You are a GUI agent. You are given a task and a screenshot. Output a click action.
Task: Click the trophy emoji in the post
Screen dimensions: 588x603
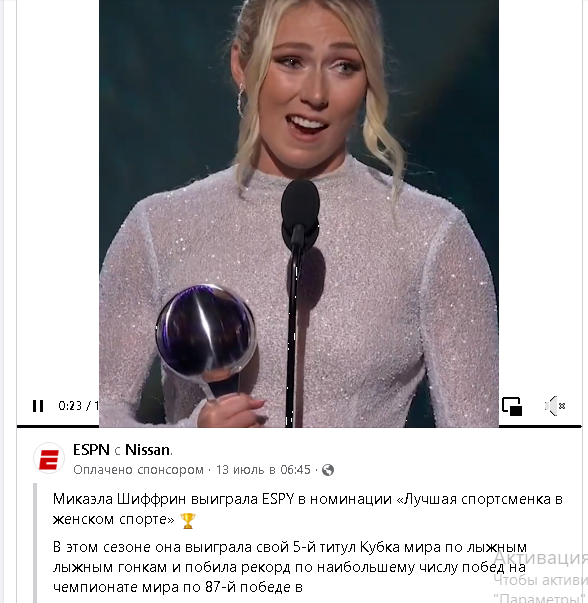188,520
